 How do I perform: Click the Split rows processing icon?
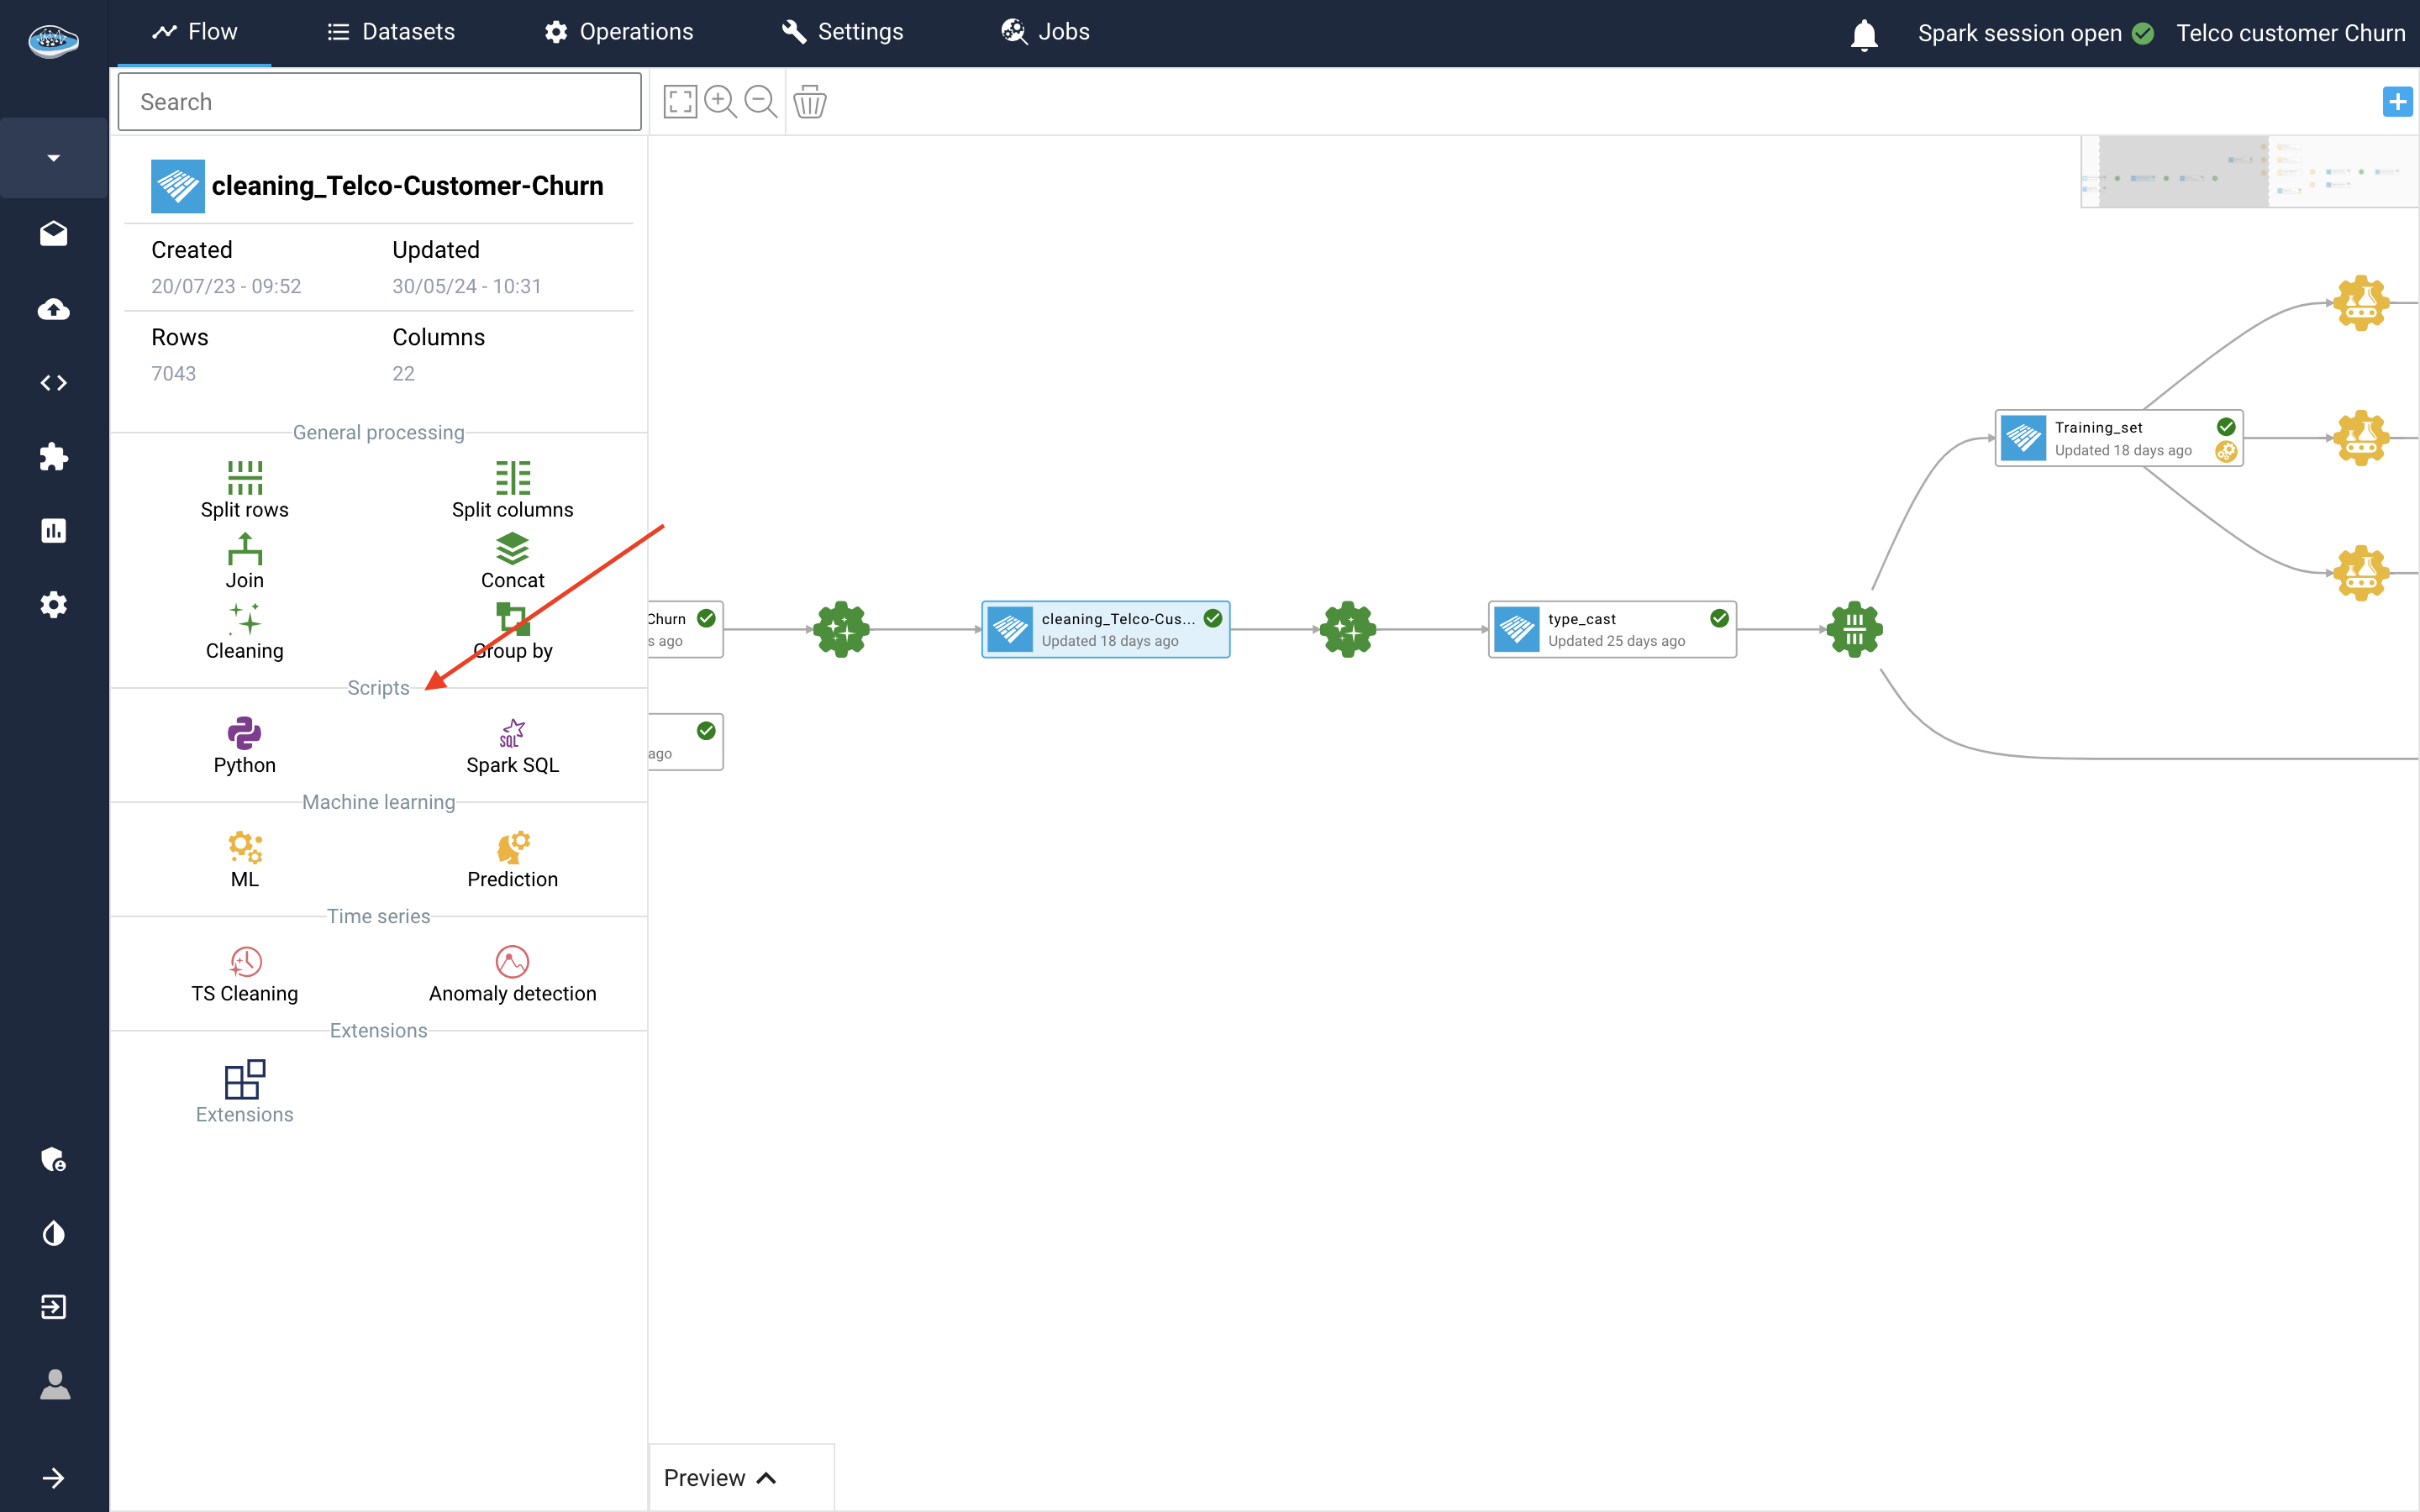[244, 478]
